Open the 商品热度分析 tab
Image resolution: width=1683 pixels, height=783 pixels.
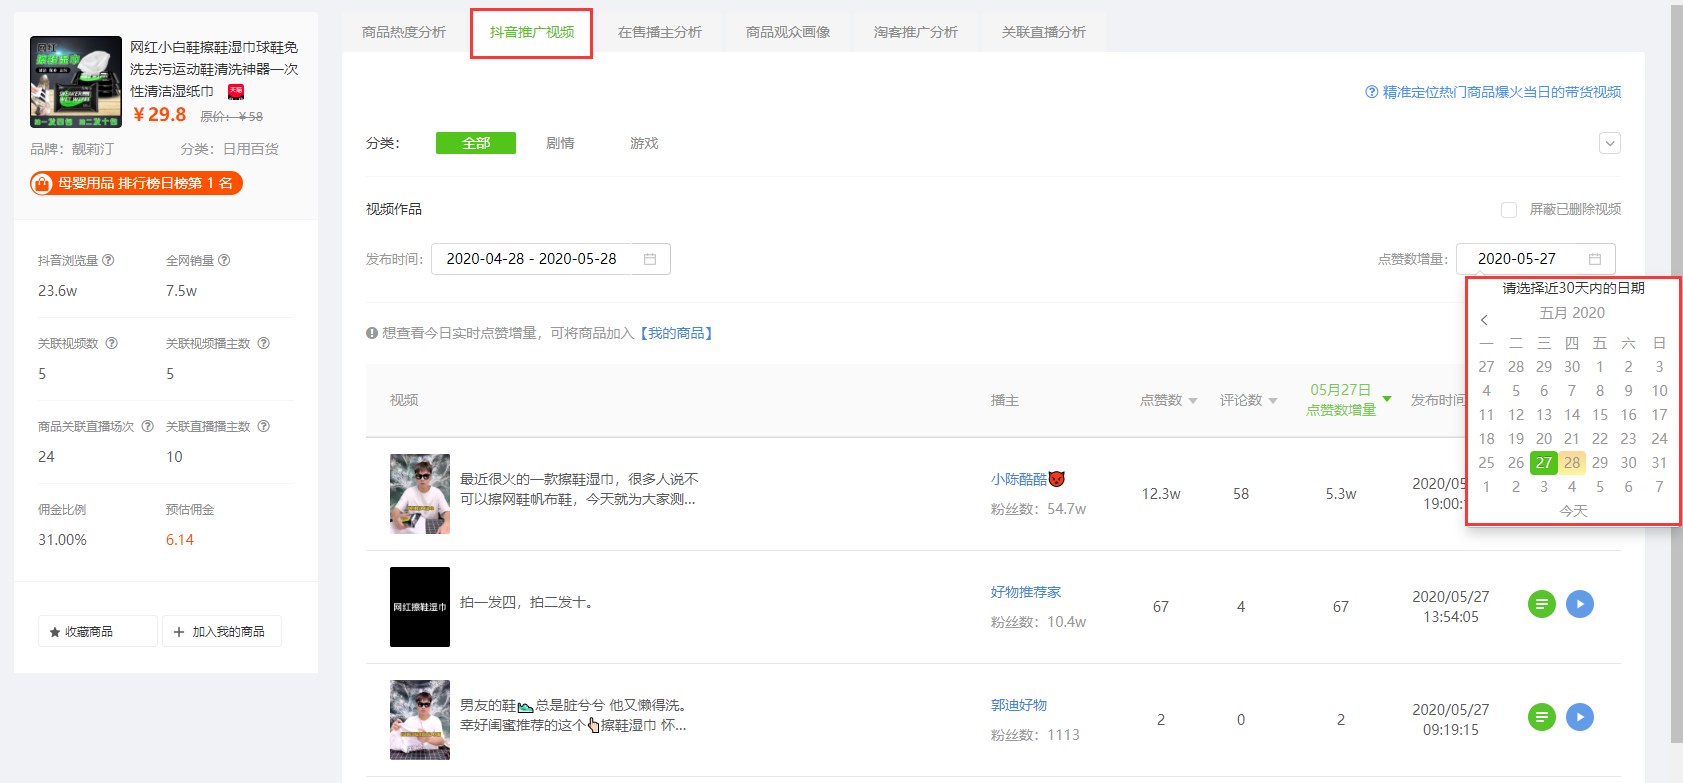404,32
